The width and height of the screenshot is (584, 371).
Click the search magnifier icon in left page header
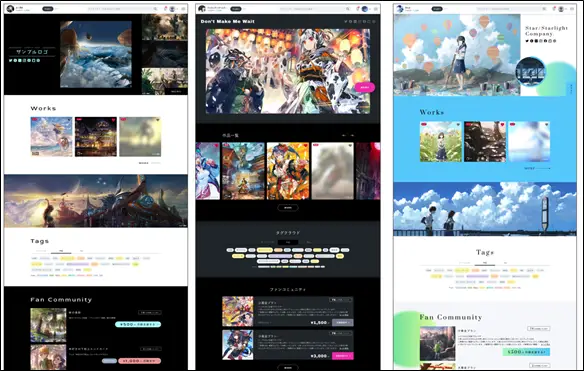(x=155, y=9)
